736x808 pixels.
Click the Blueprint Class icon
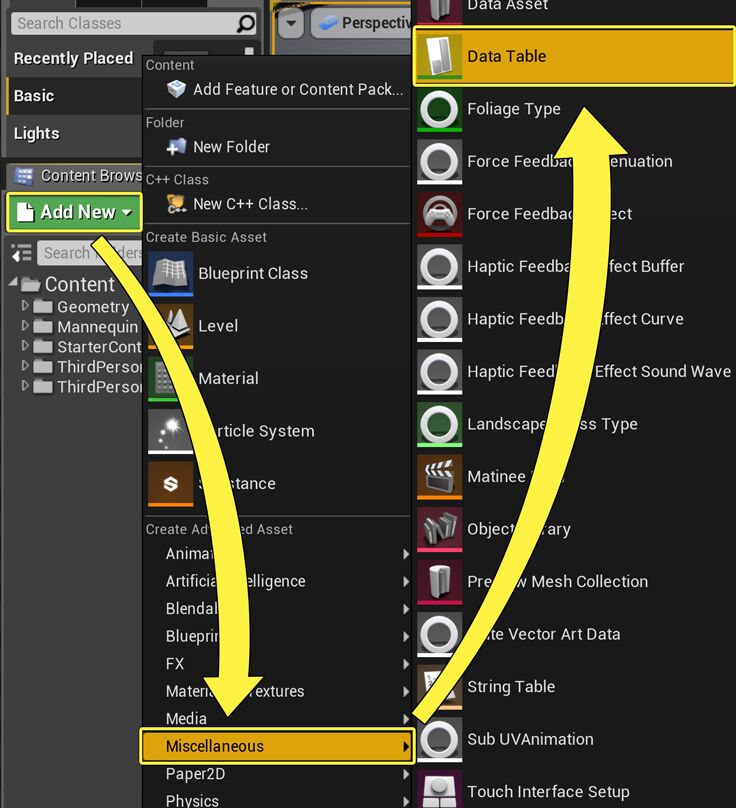click(171, 274)
